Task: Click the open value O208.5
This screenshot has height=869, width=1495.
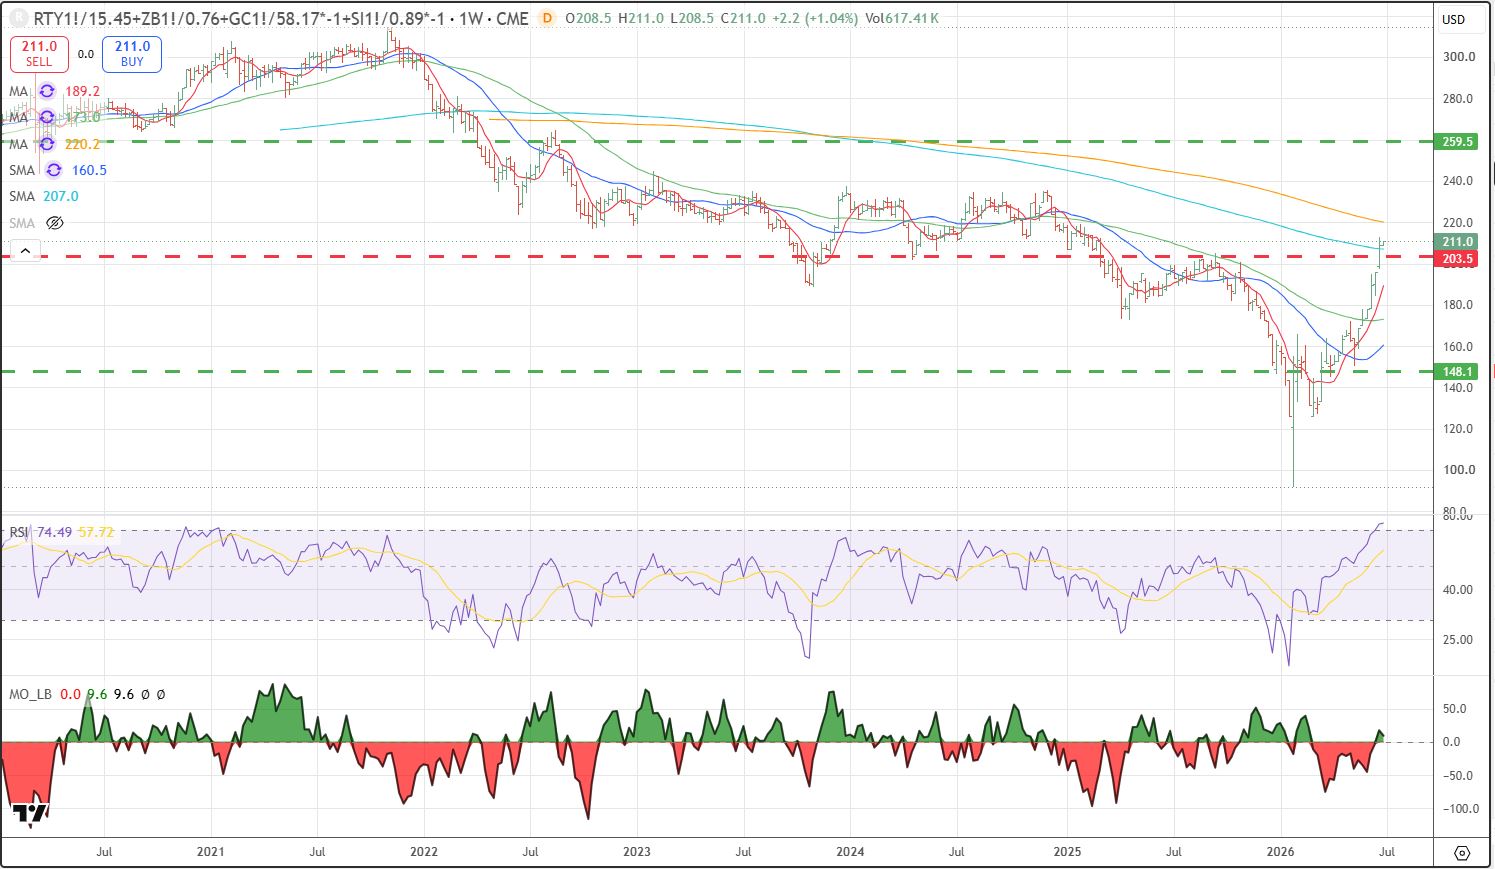Action: click(x=590, y=18)
